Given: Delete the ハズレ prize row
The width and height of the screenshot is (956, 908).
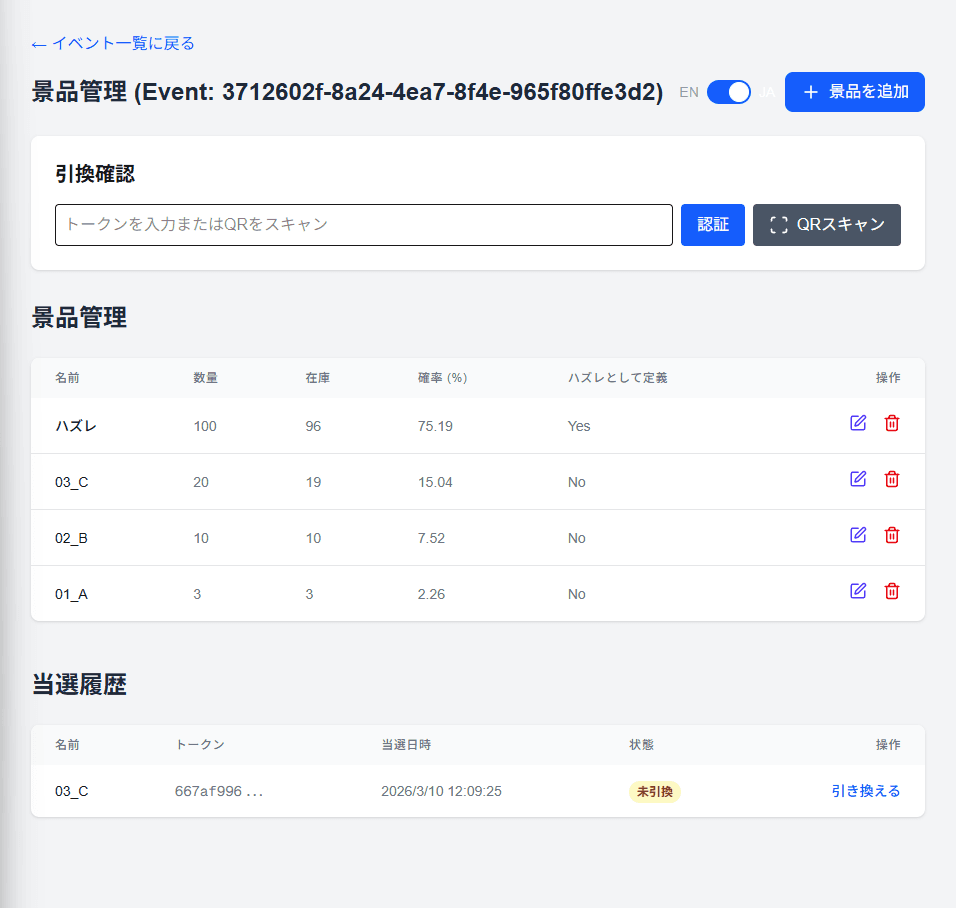Looking at the screenshot, I should 891,423.
